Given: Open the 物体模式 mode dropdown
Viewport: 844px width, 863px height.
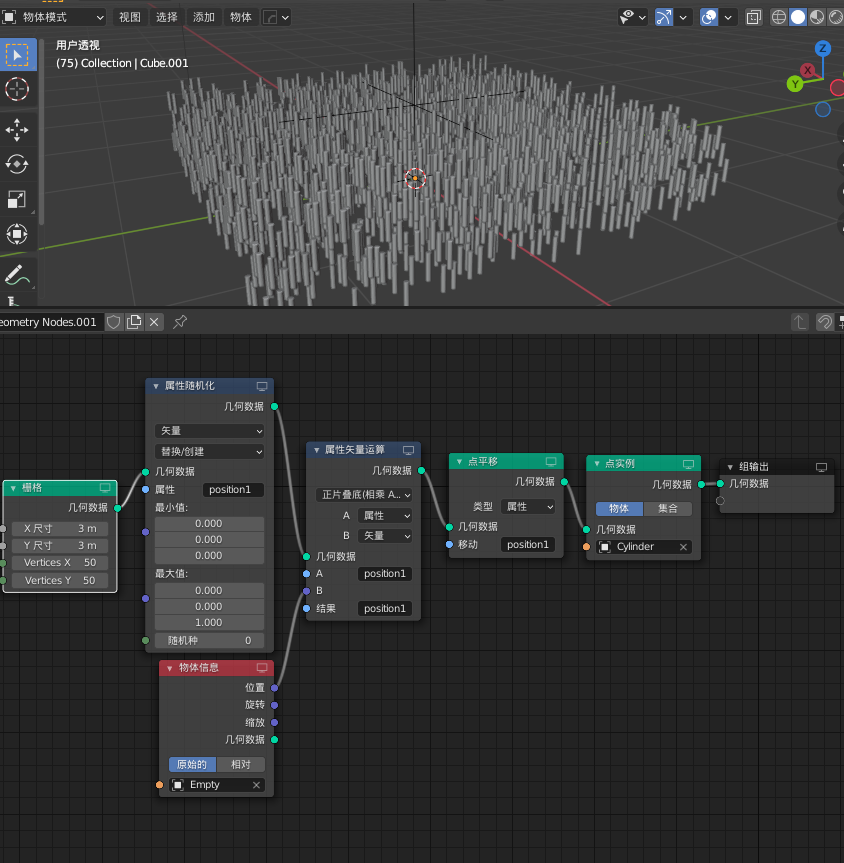Looking at the screenshot, I should [x=55, y=16].
